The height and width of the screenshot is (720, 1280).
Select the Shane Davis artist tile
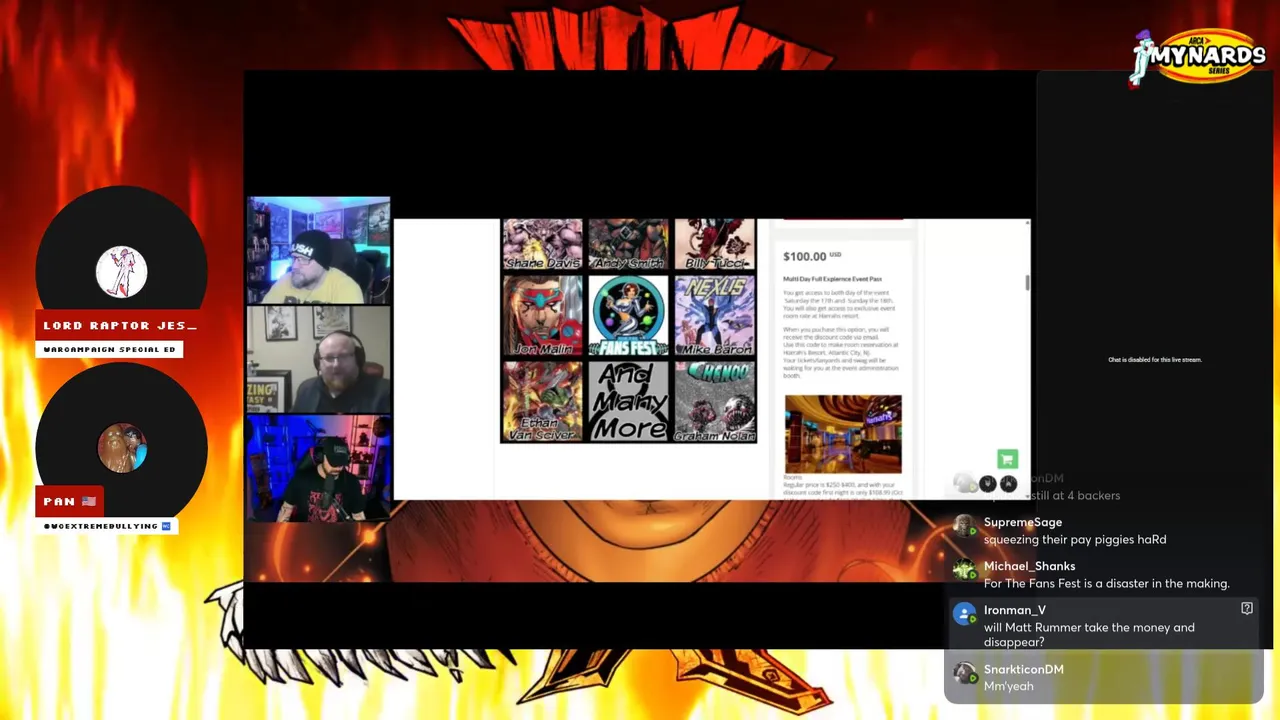point(542,245)
